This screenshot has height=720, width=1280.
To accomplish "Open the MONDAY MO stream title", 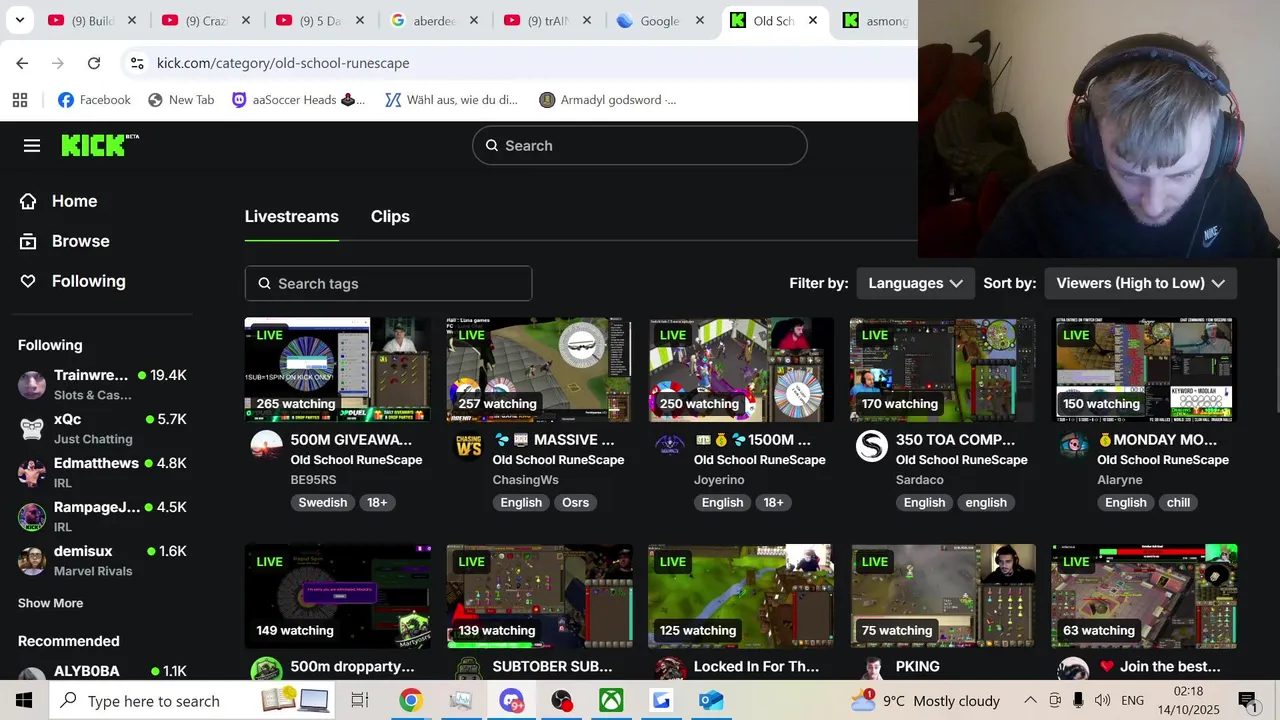I will point(1157,440).
